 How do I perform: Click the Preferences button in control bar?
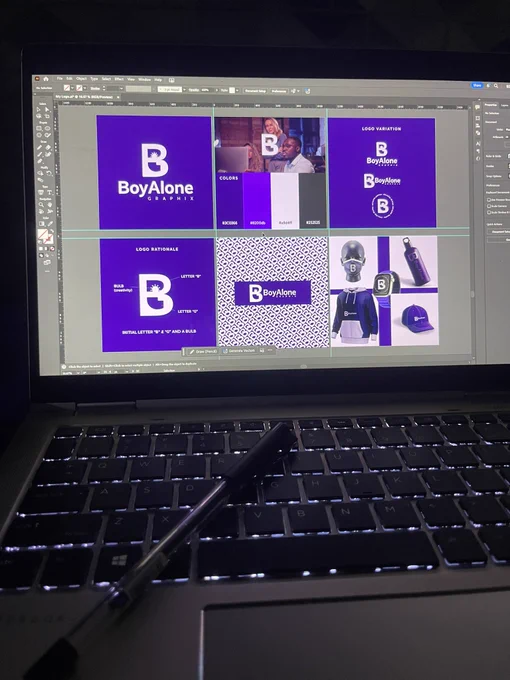coord(279,91)
